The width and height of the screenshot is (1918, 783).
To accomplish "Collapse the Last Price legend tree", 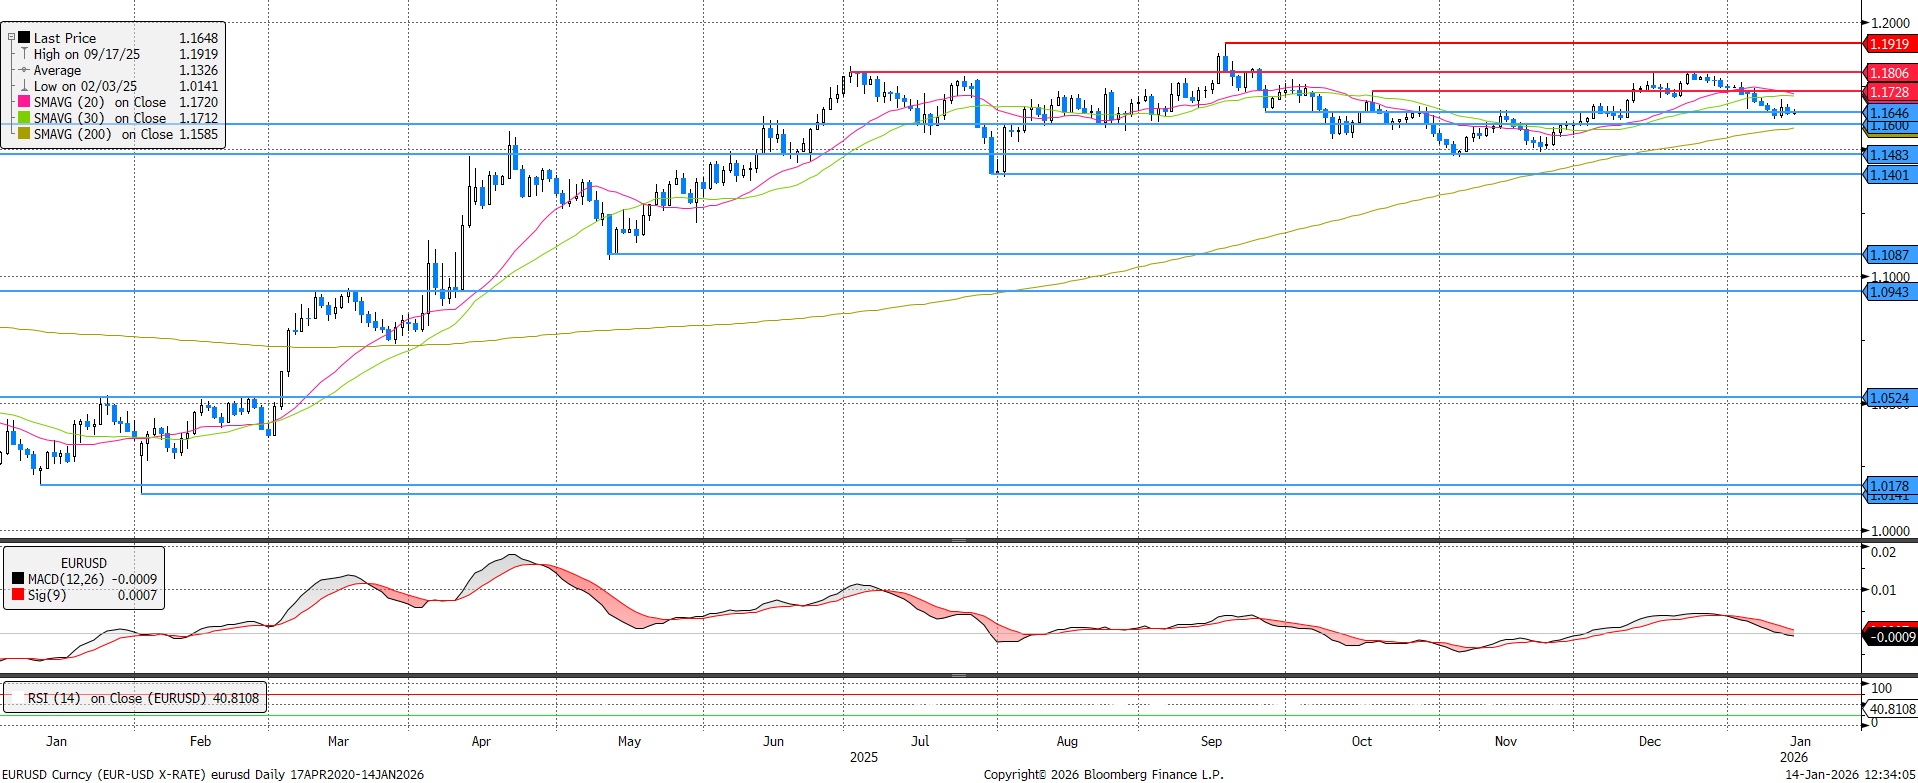I will (11, 38).
